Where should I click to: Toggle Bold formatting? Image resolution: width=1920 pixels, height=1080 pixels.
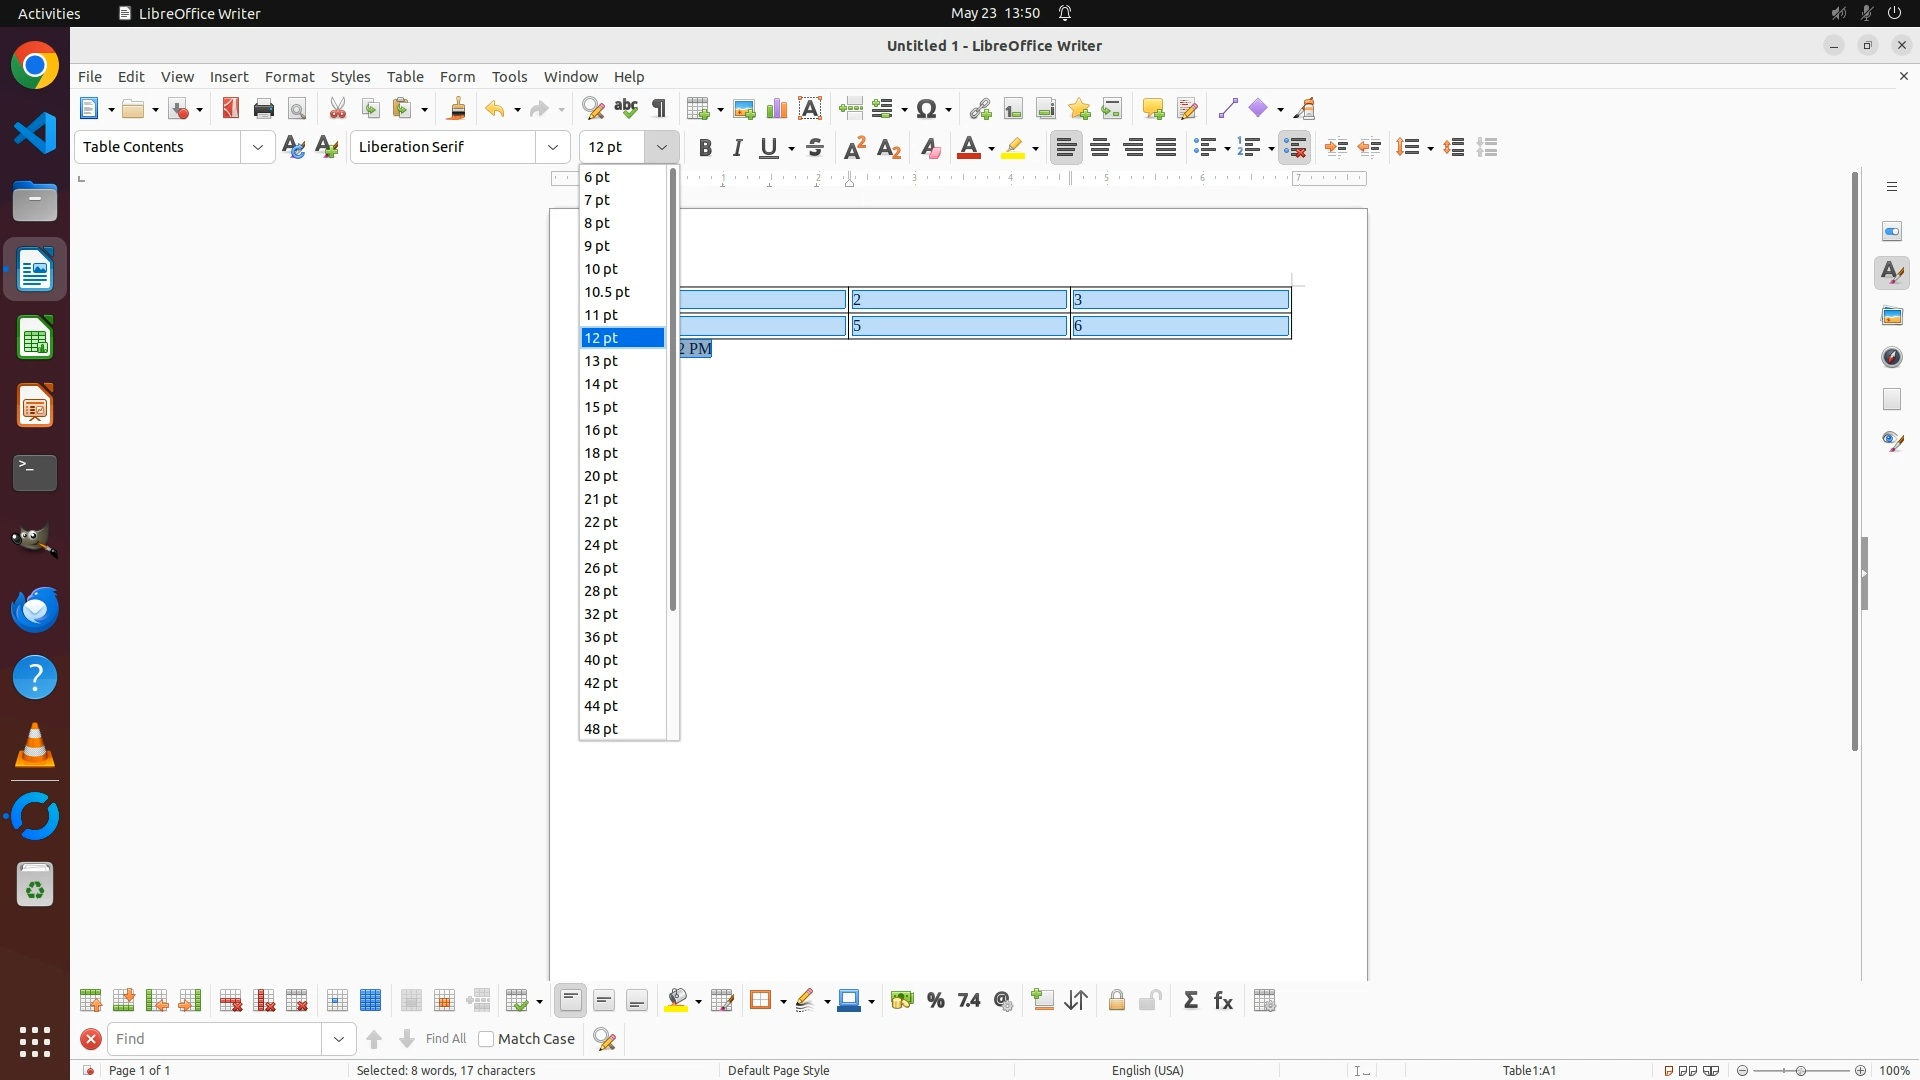[x=705, y=148]
